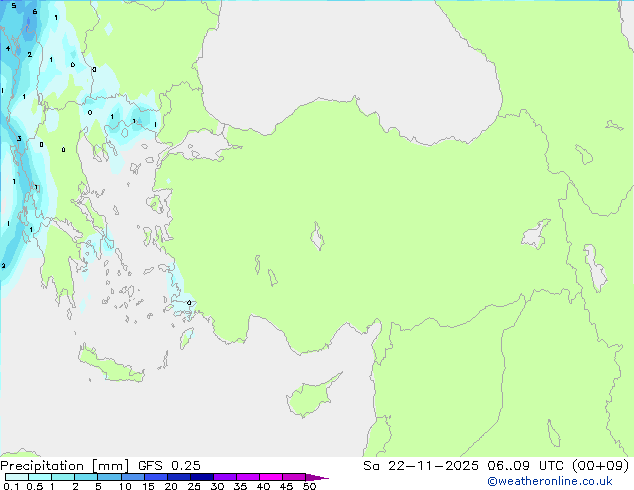Click the 'GFS 0.25' model label
Image resolution: width=634 pixels, height=490 pixels.
tap(169, 466)
